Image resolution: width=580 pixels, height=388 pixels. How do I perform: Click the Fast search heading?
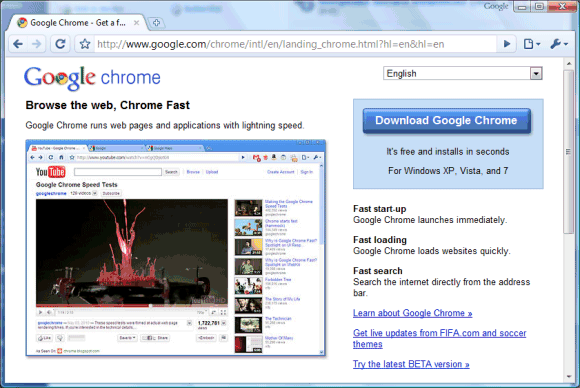[378, 271]
